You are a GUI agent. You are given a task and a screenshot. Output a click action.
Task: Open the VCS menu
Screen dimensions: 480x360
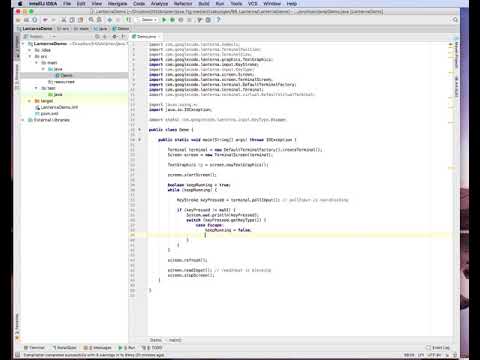[253, 4]
